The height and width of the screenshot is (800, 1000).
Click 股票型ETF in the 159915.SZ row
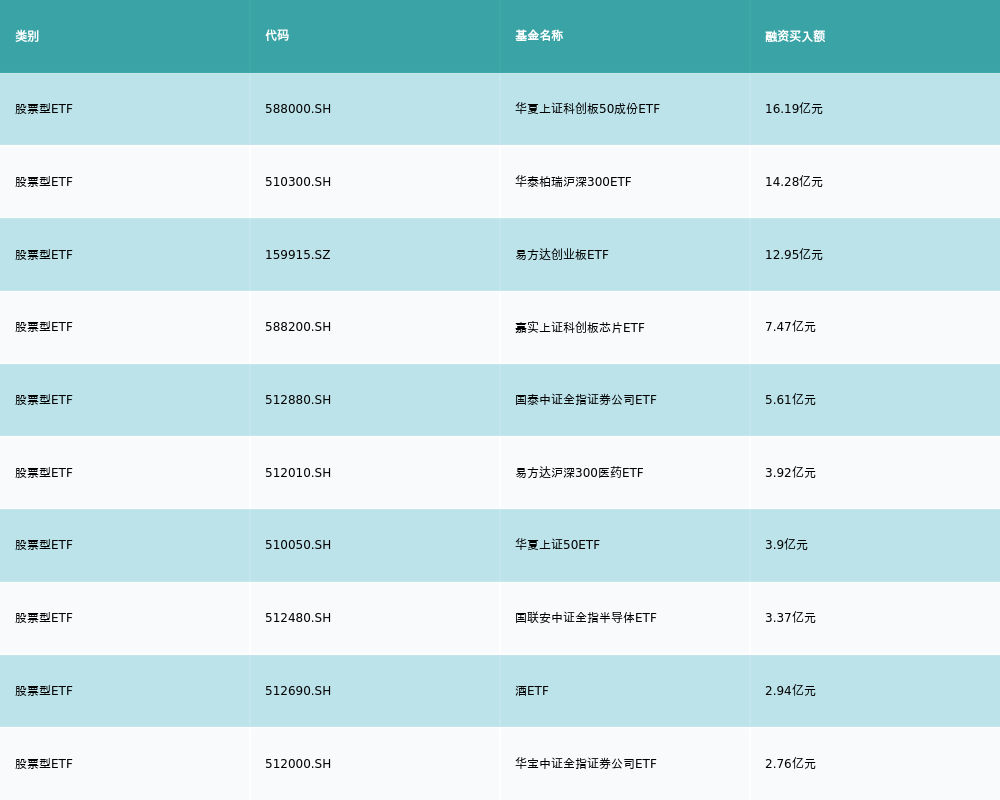pyautogui.click(x=44, y=255)
